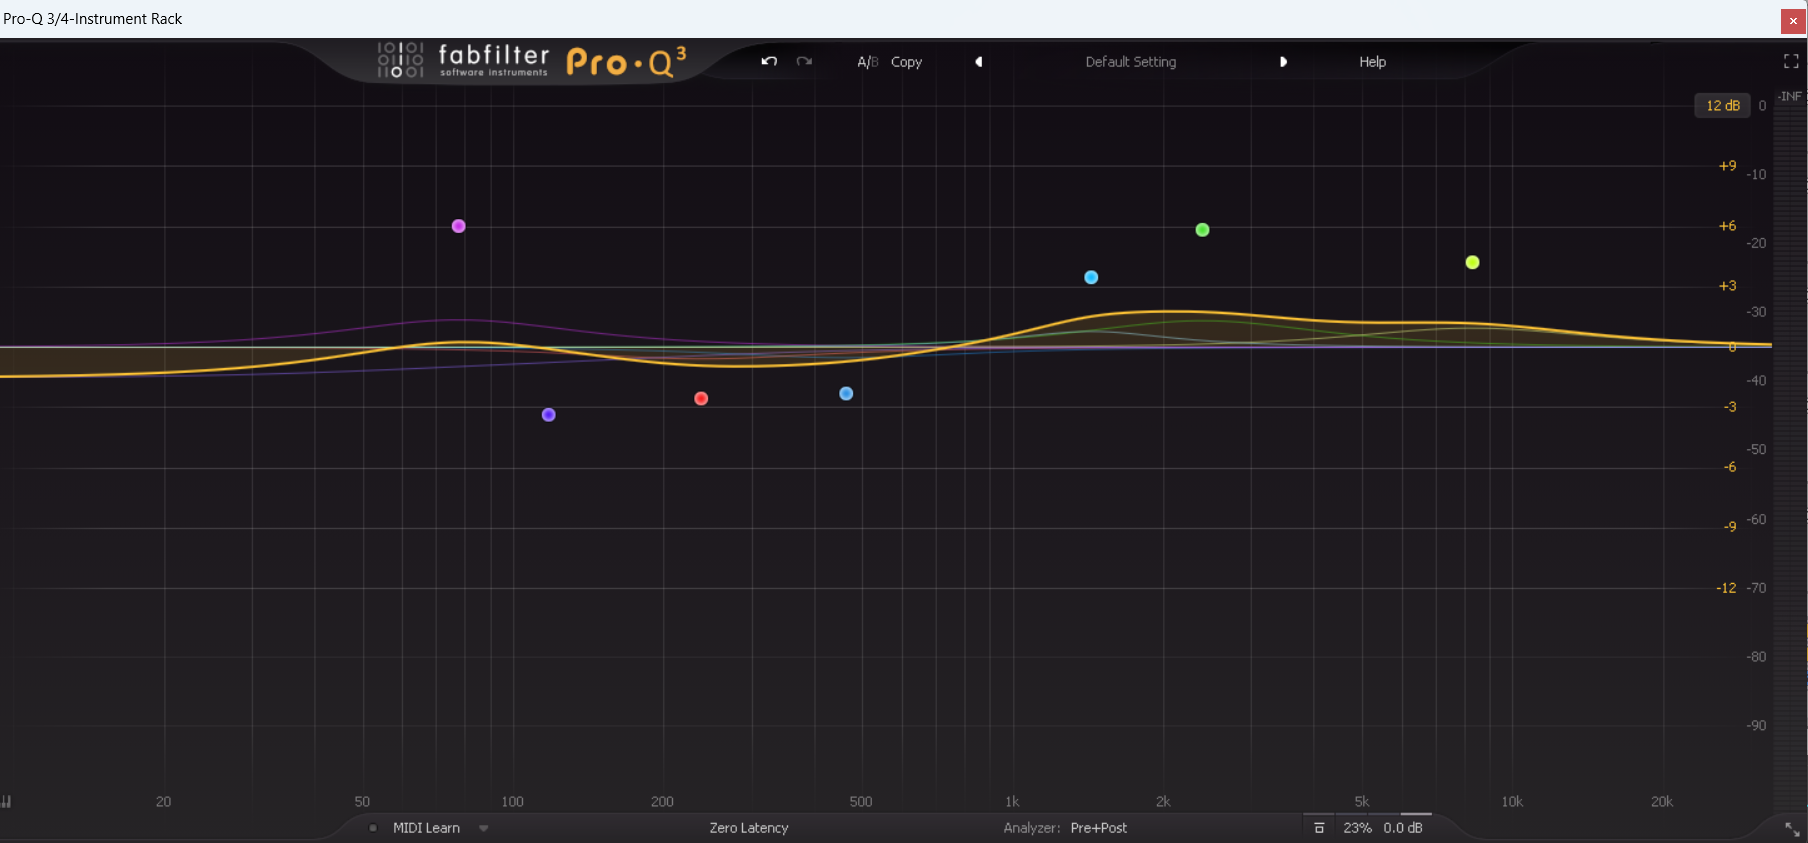This screenshot has width=1808, height=843.
Task: Select the blue EQ band near 500 Hz
Action: [846, 393]
